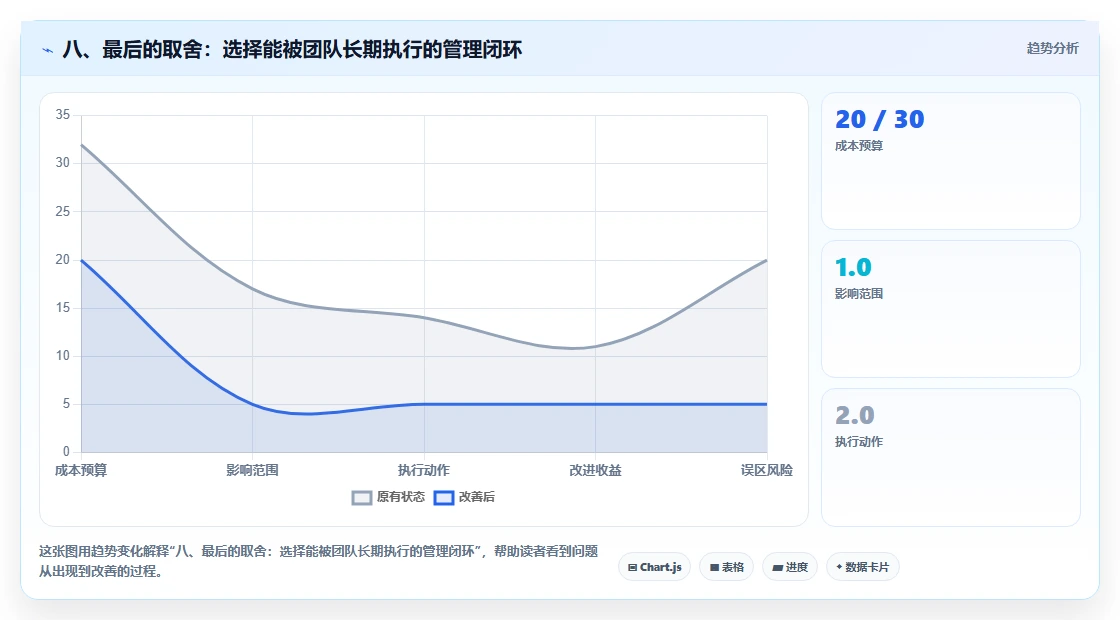Click the section title 八、最后的取舍
This screenshot has height=620, width=1120.
(293, 49)
